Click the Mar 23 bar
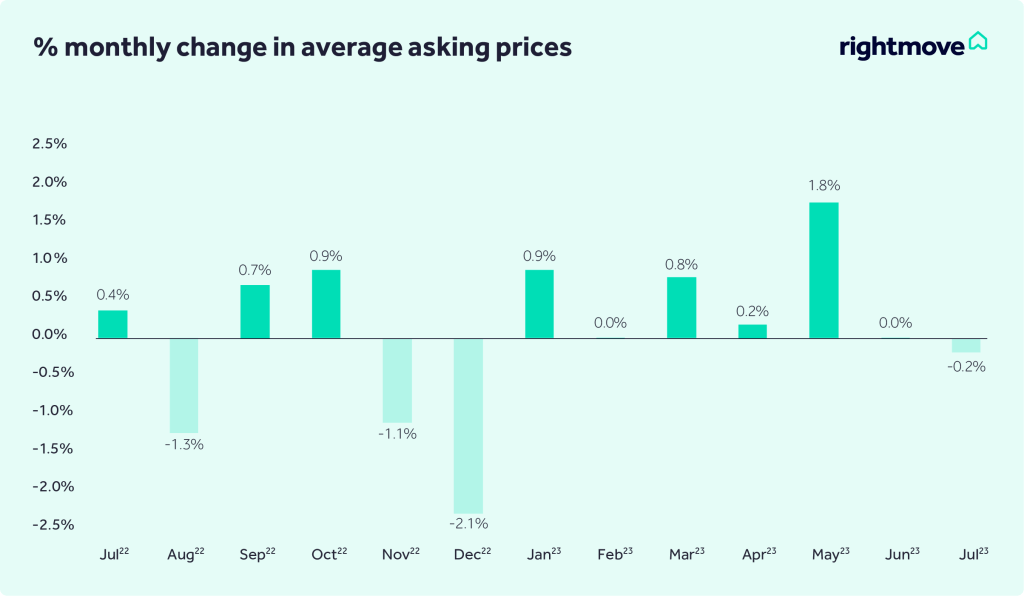 681,307
